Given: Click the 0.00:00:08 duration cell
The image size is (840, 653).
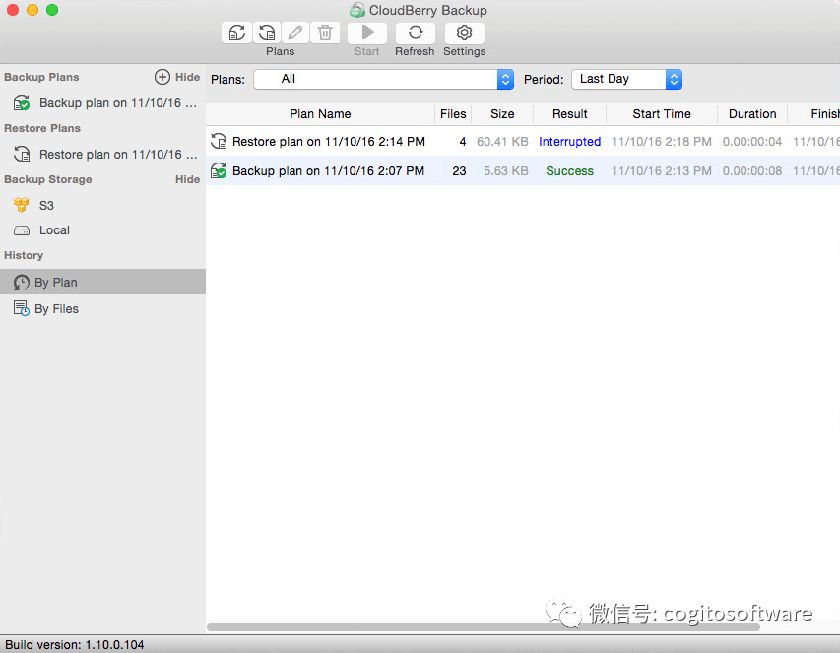Looking at the screenshot, I should coord(752,170).
